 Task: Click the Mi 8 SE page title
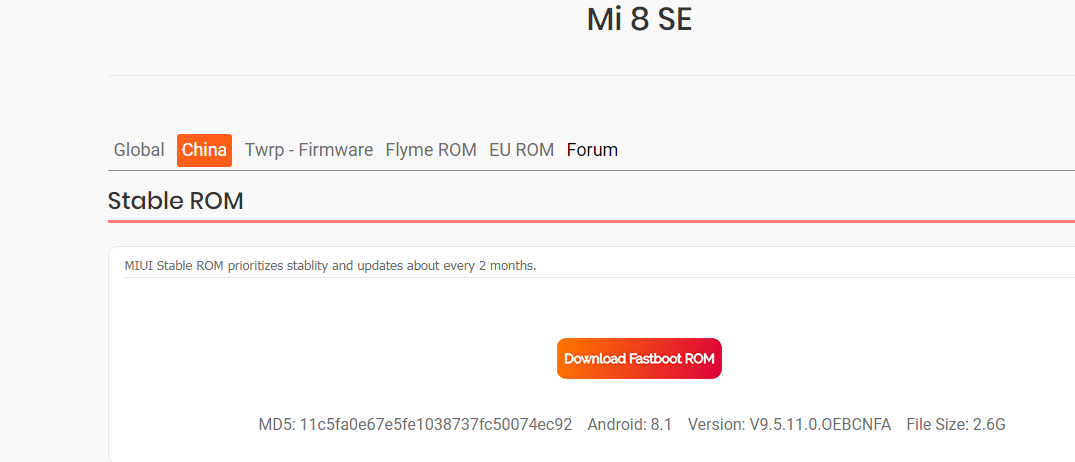coord(639,19)
